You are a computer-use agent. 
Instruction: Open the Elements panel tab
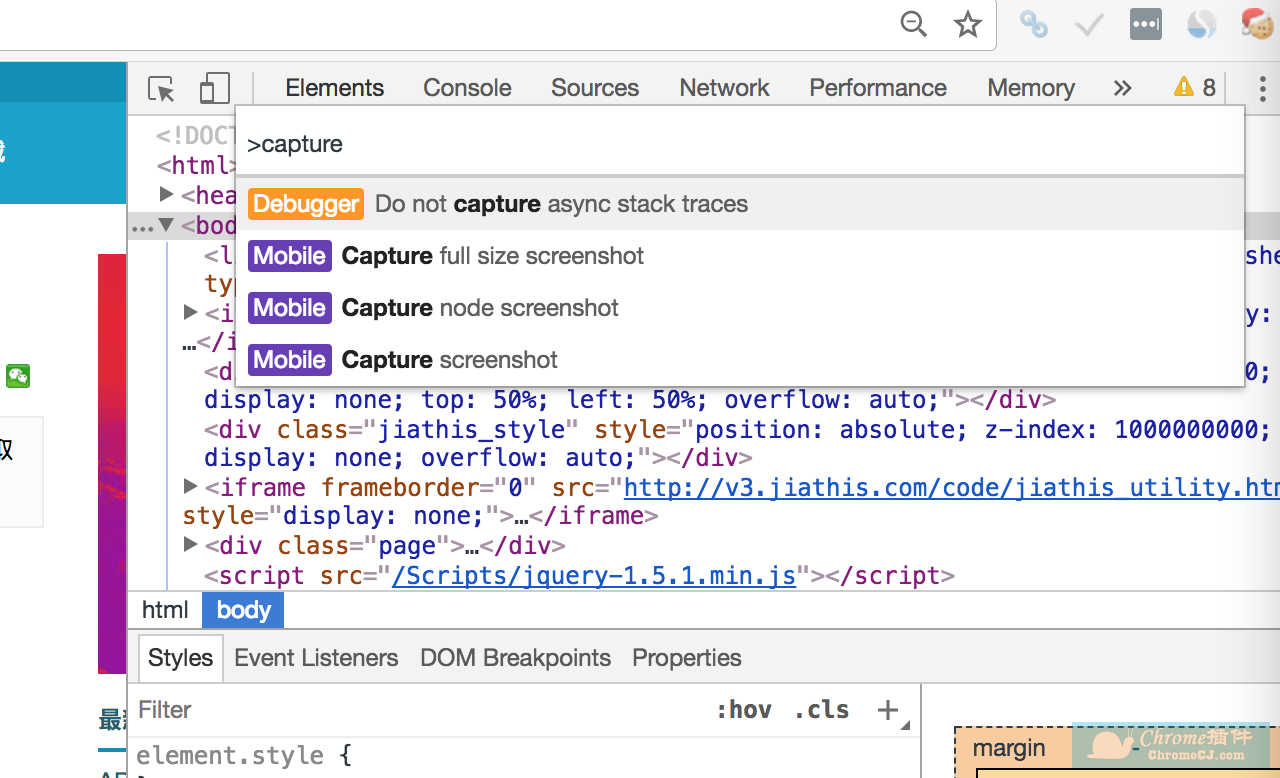[x=334, y=88]
